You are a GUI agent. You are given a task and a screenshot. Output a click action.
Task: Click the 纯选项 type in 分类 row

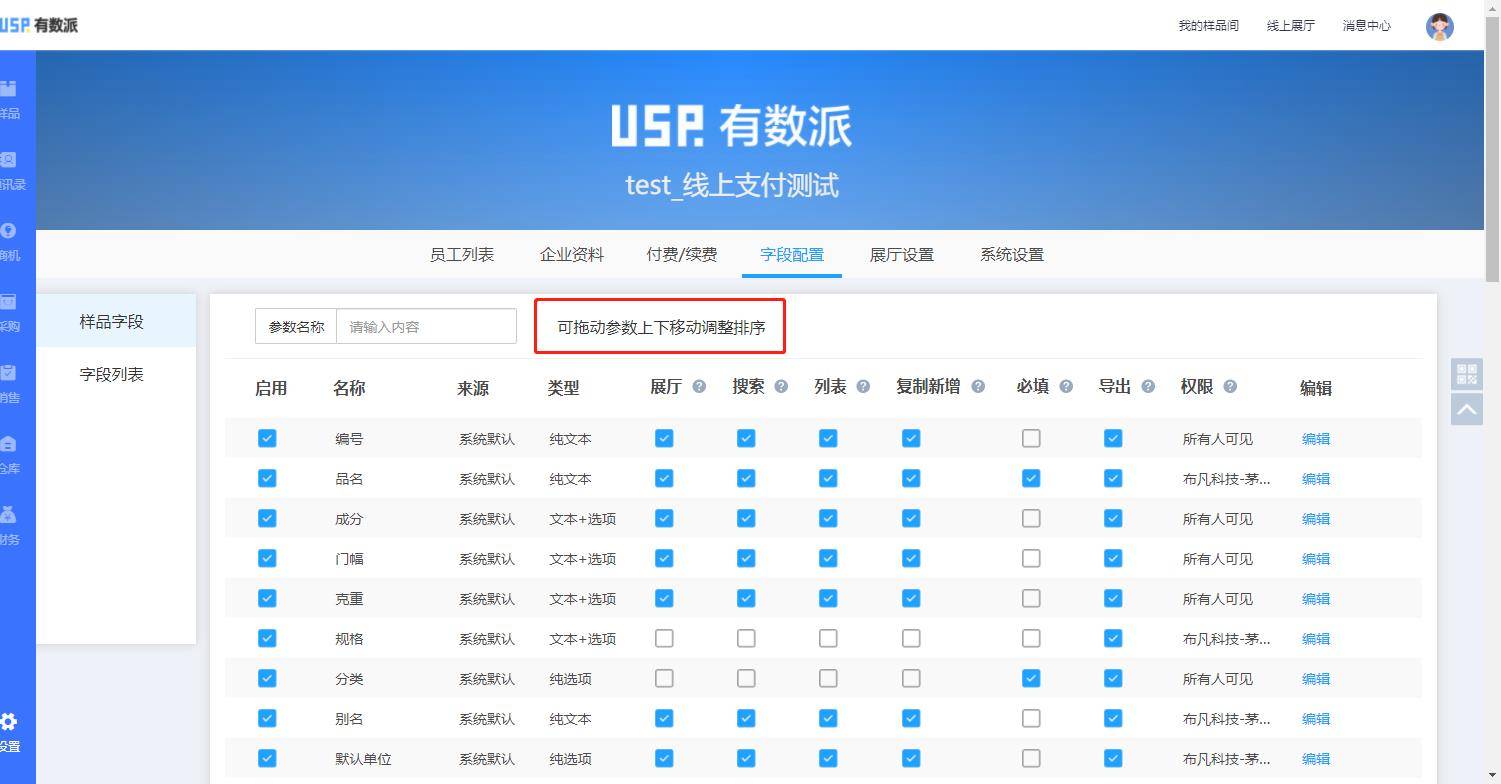point(570,678)
